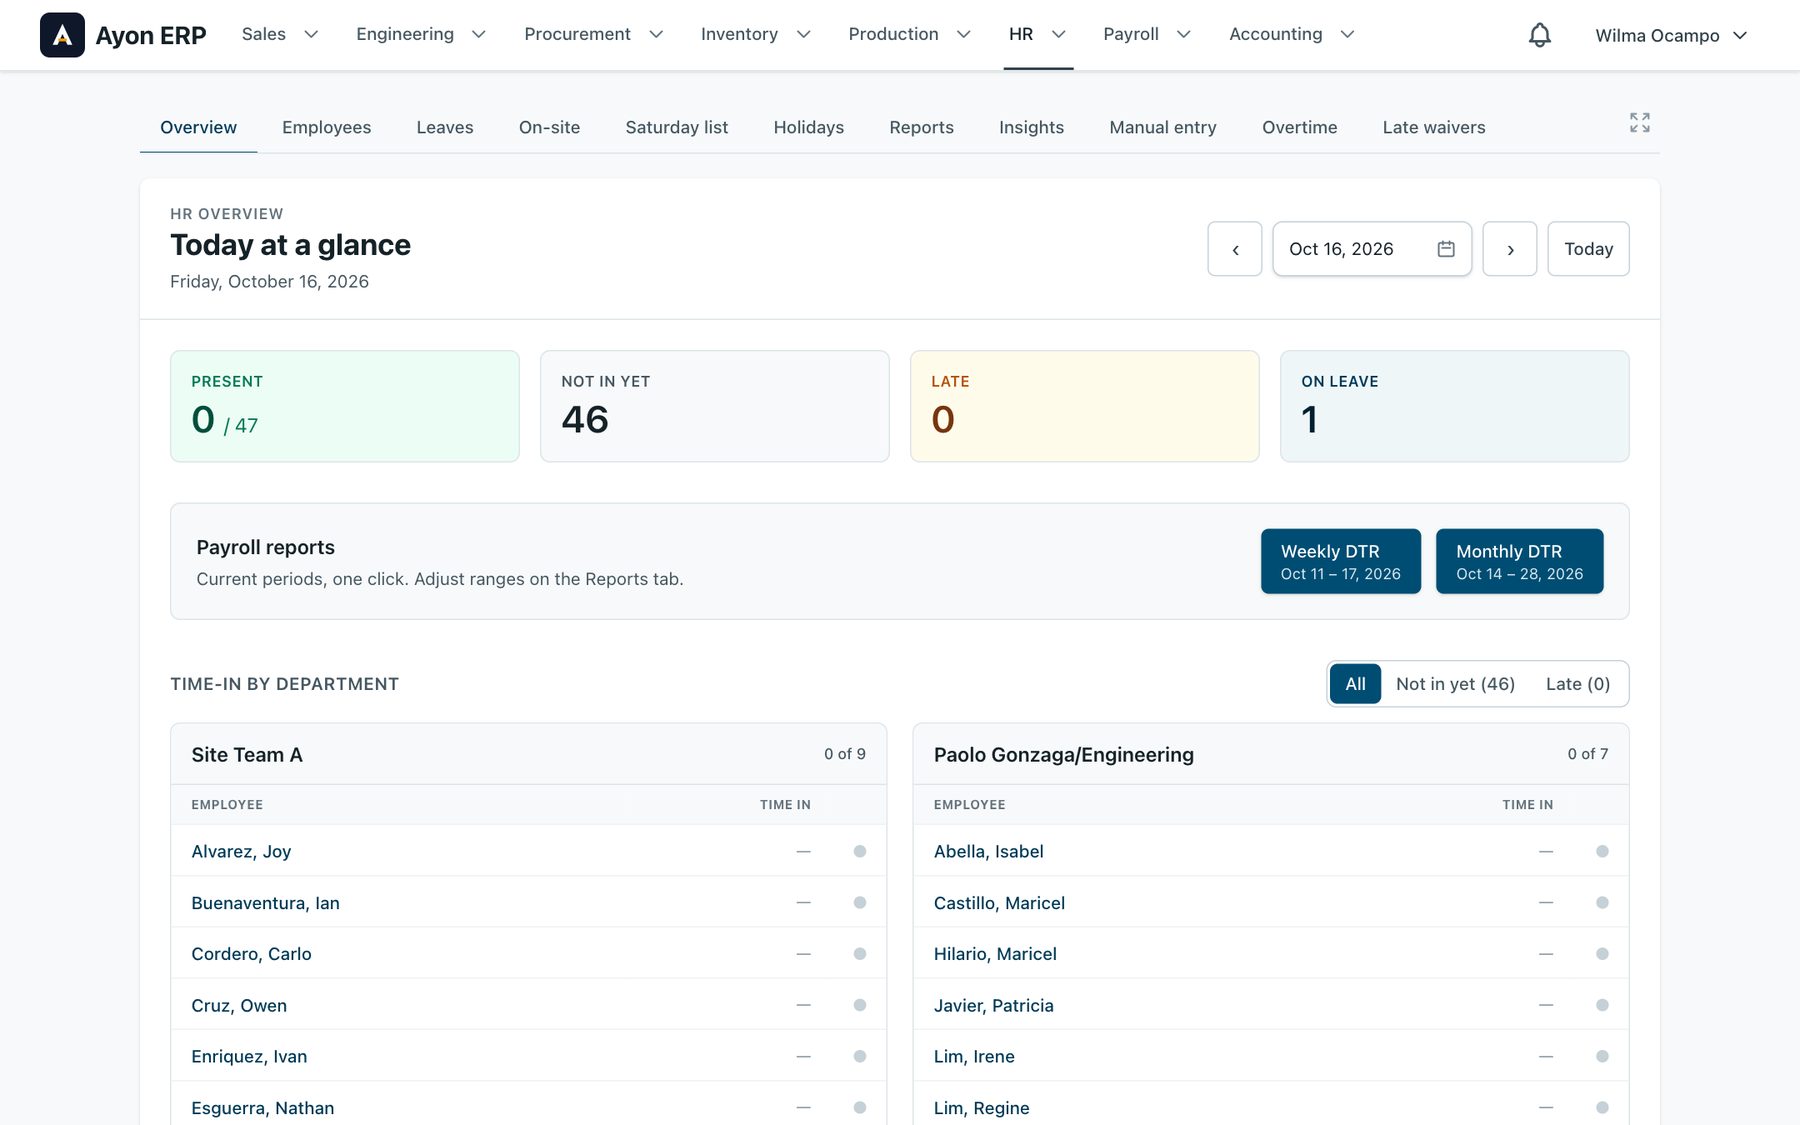Screen dimensions: 1800x1125
Task: Click the Ayon ERP logo icon
Action: point(62,35)
